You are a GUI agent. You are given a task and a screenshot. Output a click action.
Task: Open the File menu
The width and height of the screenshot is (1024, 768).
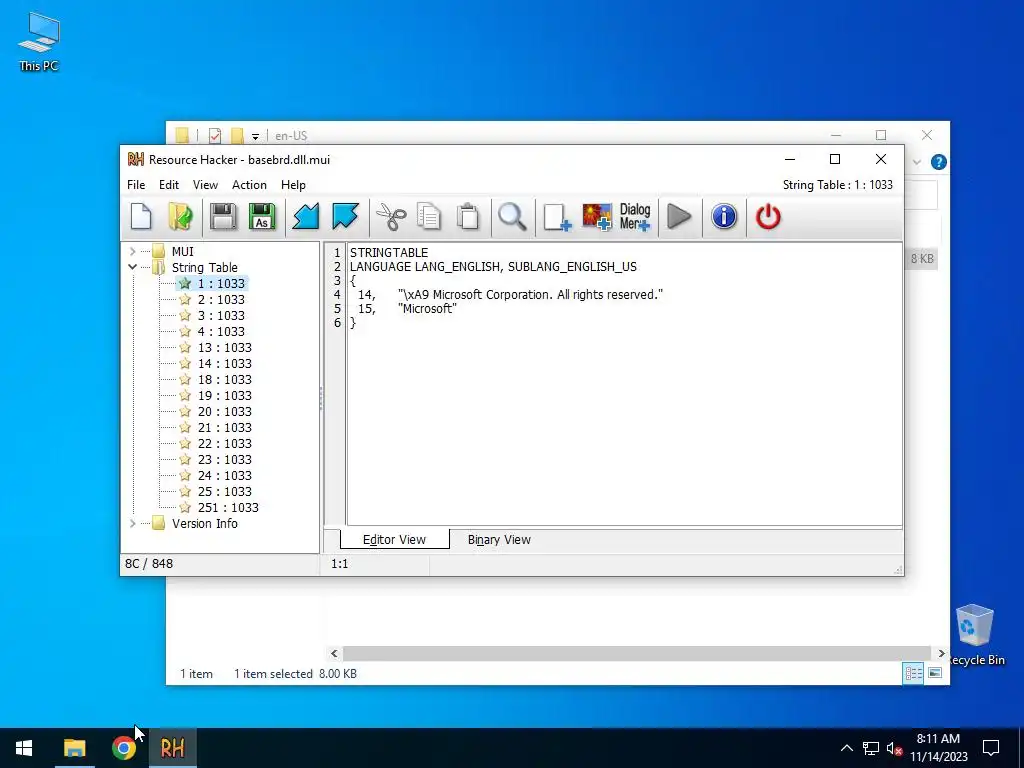coord(136,185)
